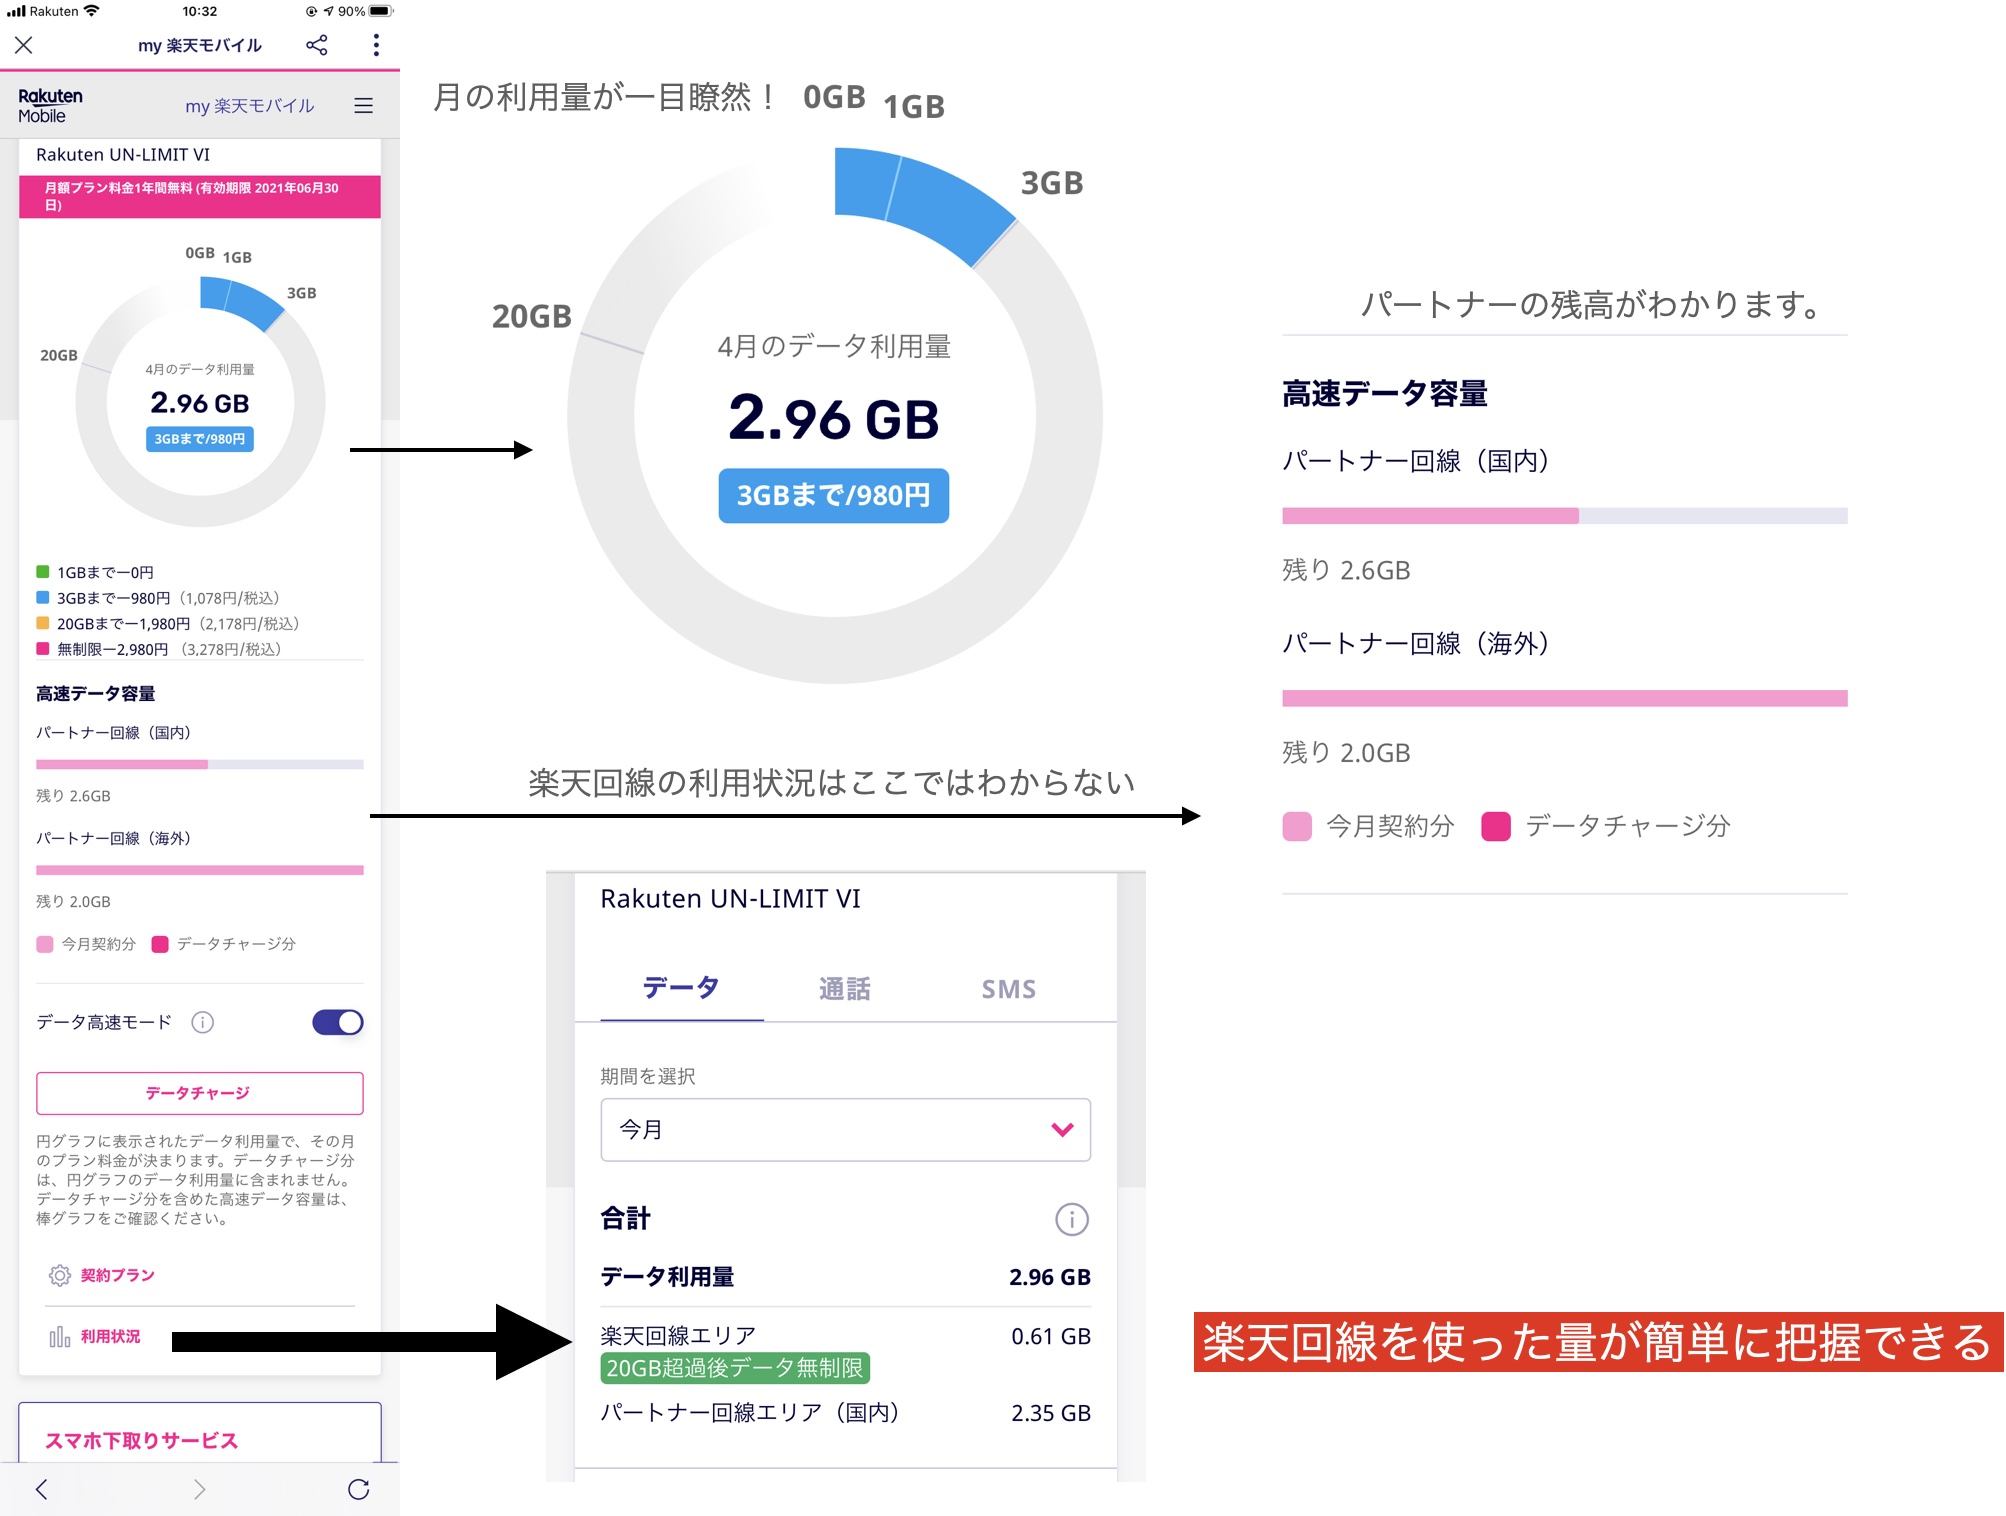The width and height of the screenshot is (2006, 1516).
Task: Go forward with the browser forward arrow
Action: (200, 1489)
